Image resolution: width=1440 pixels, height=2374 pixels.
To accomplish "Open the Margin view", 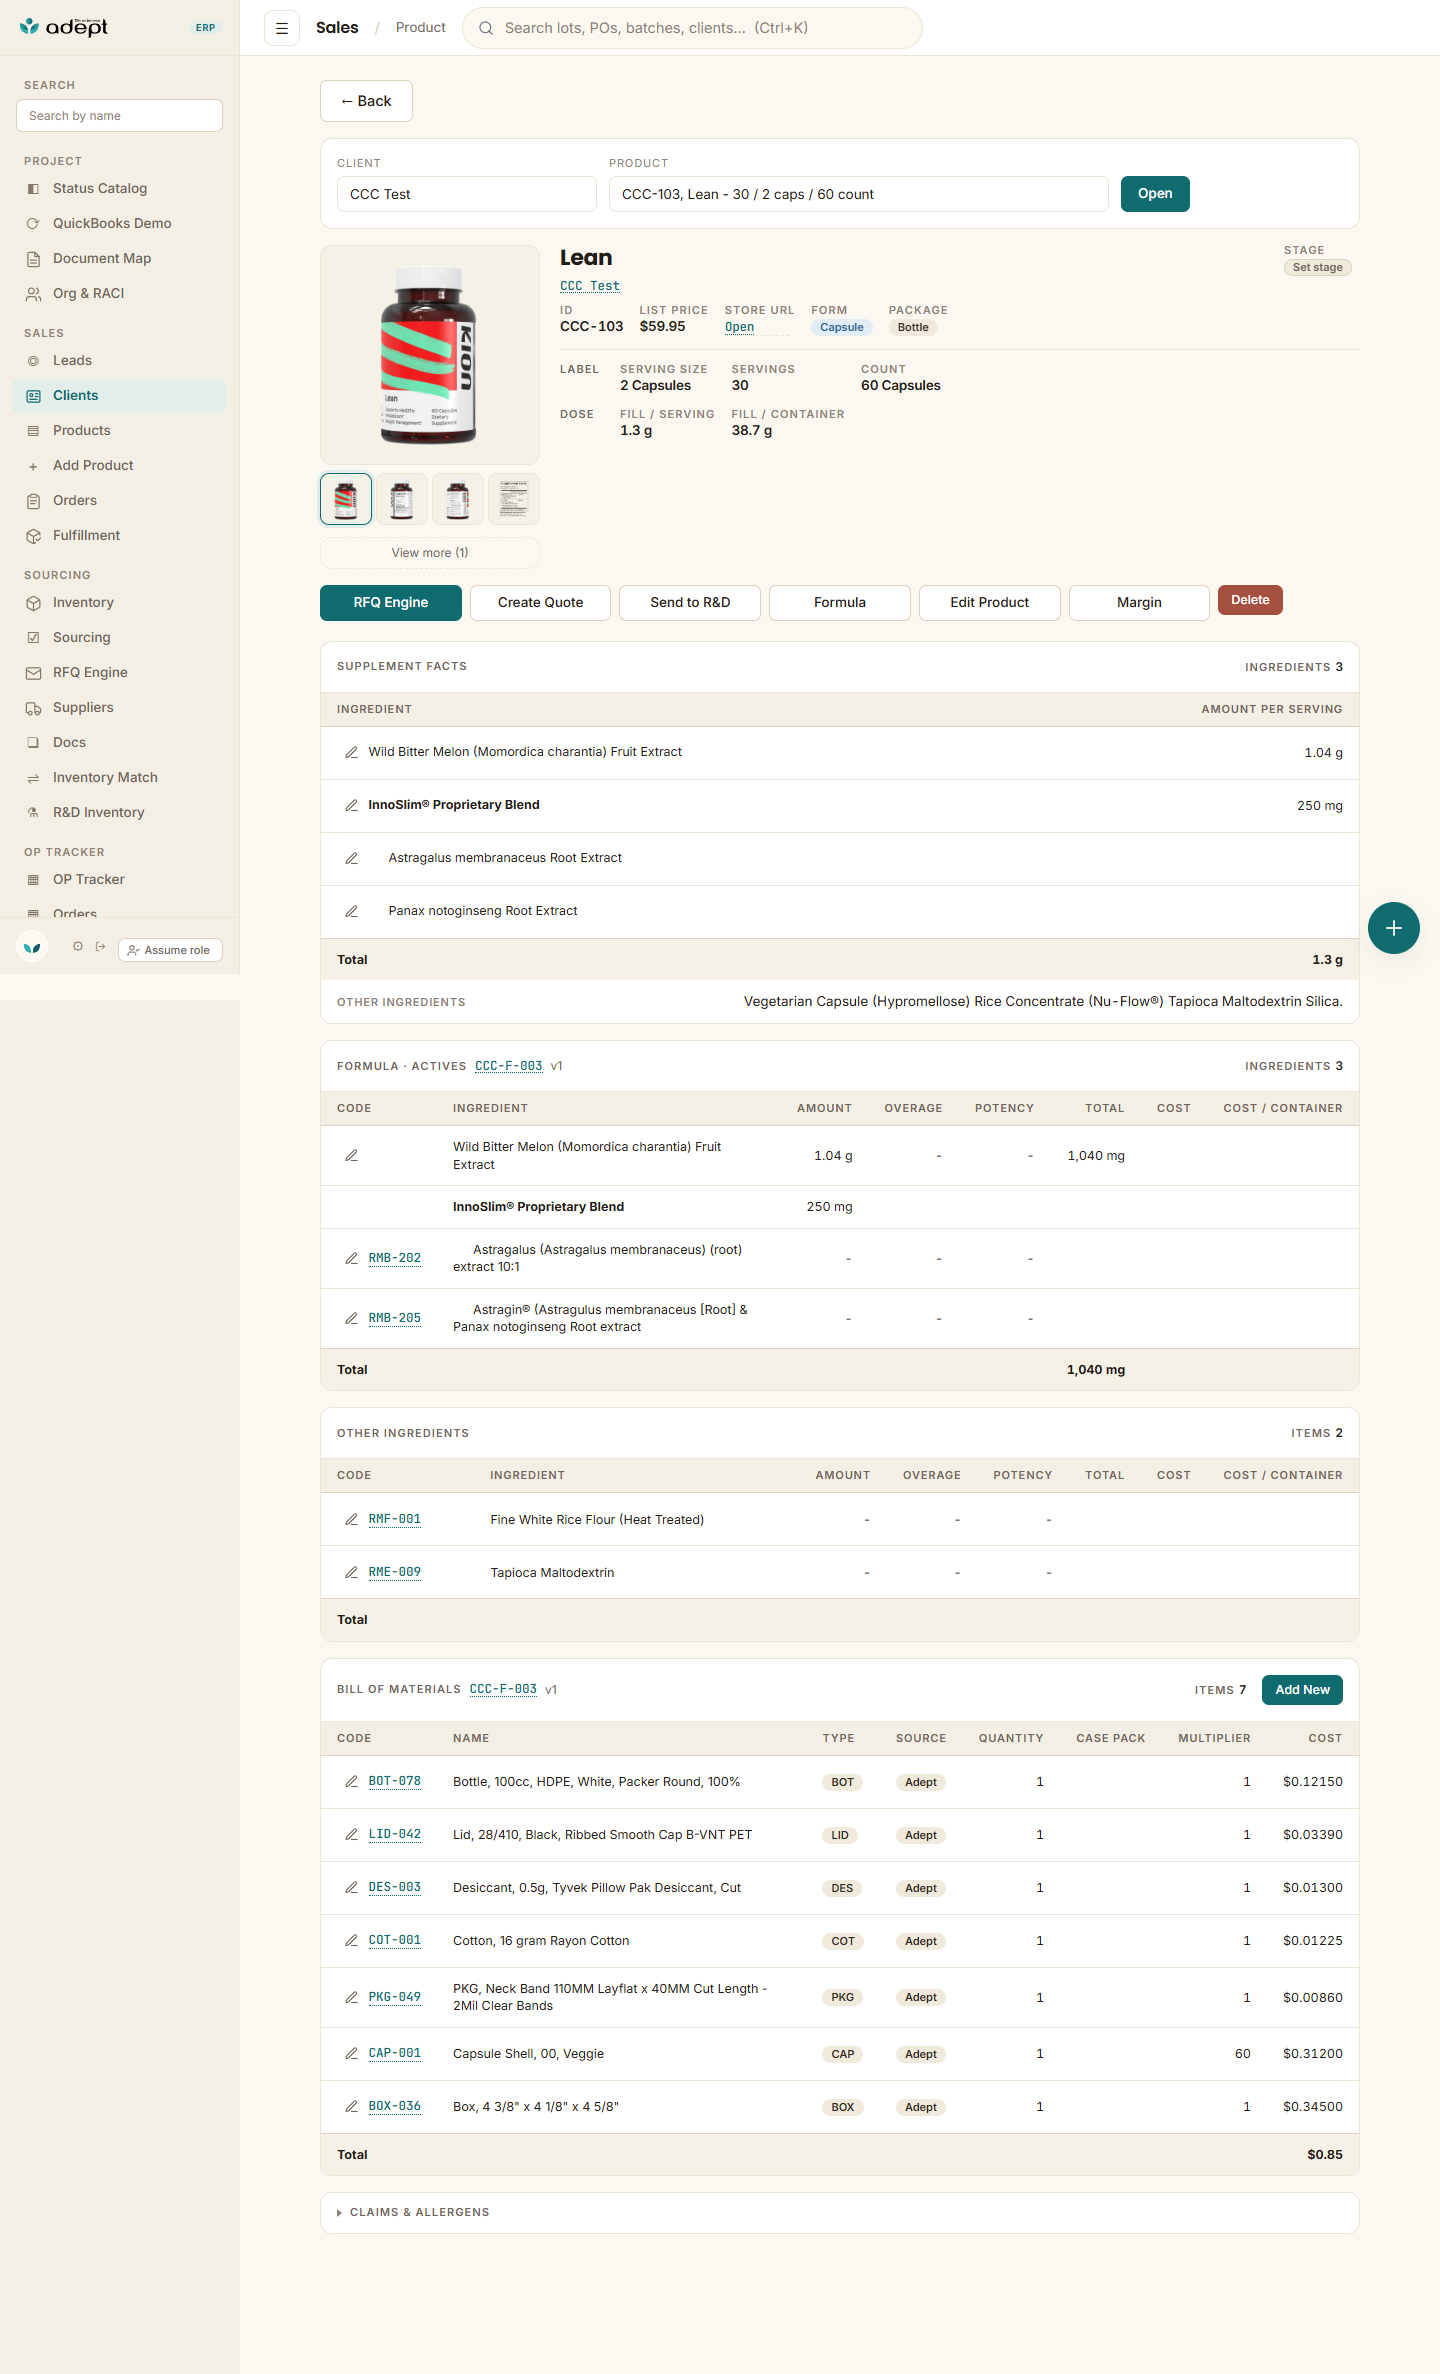I will [1139, 603].
